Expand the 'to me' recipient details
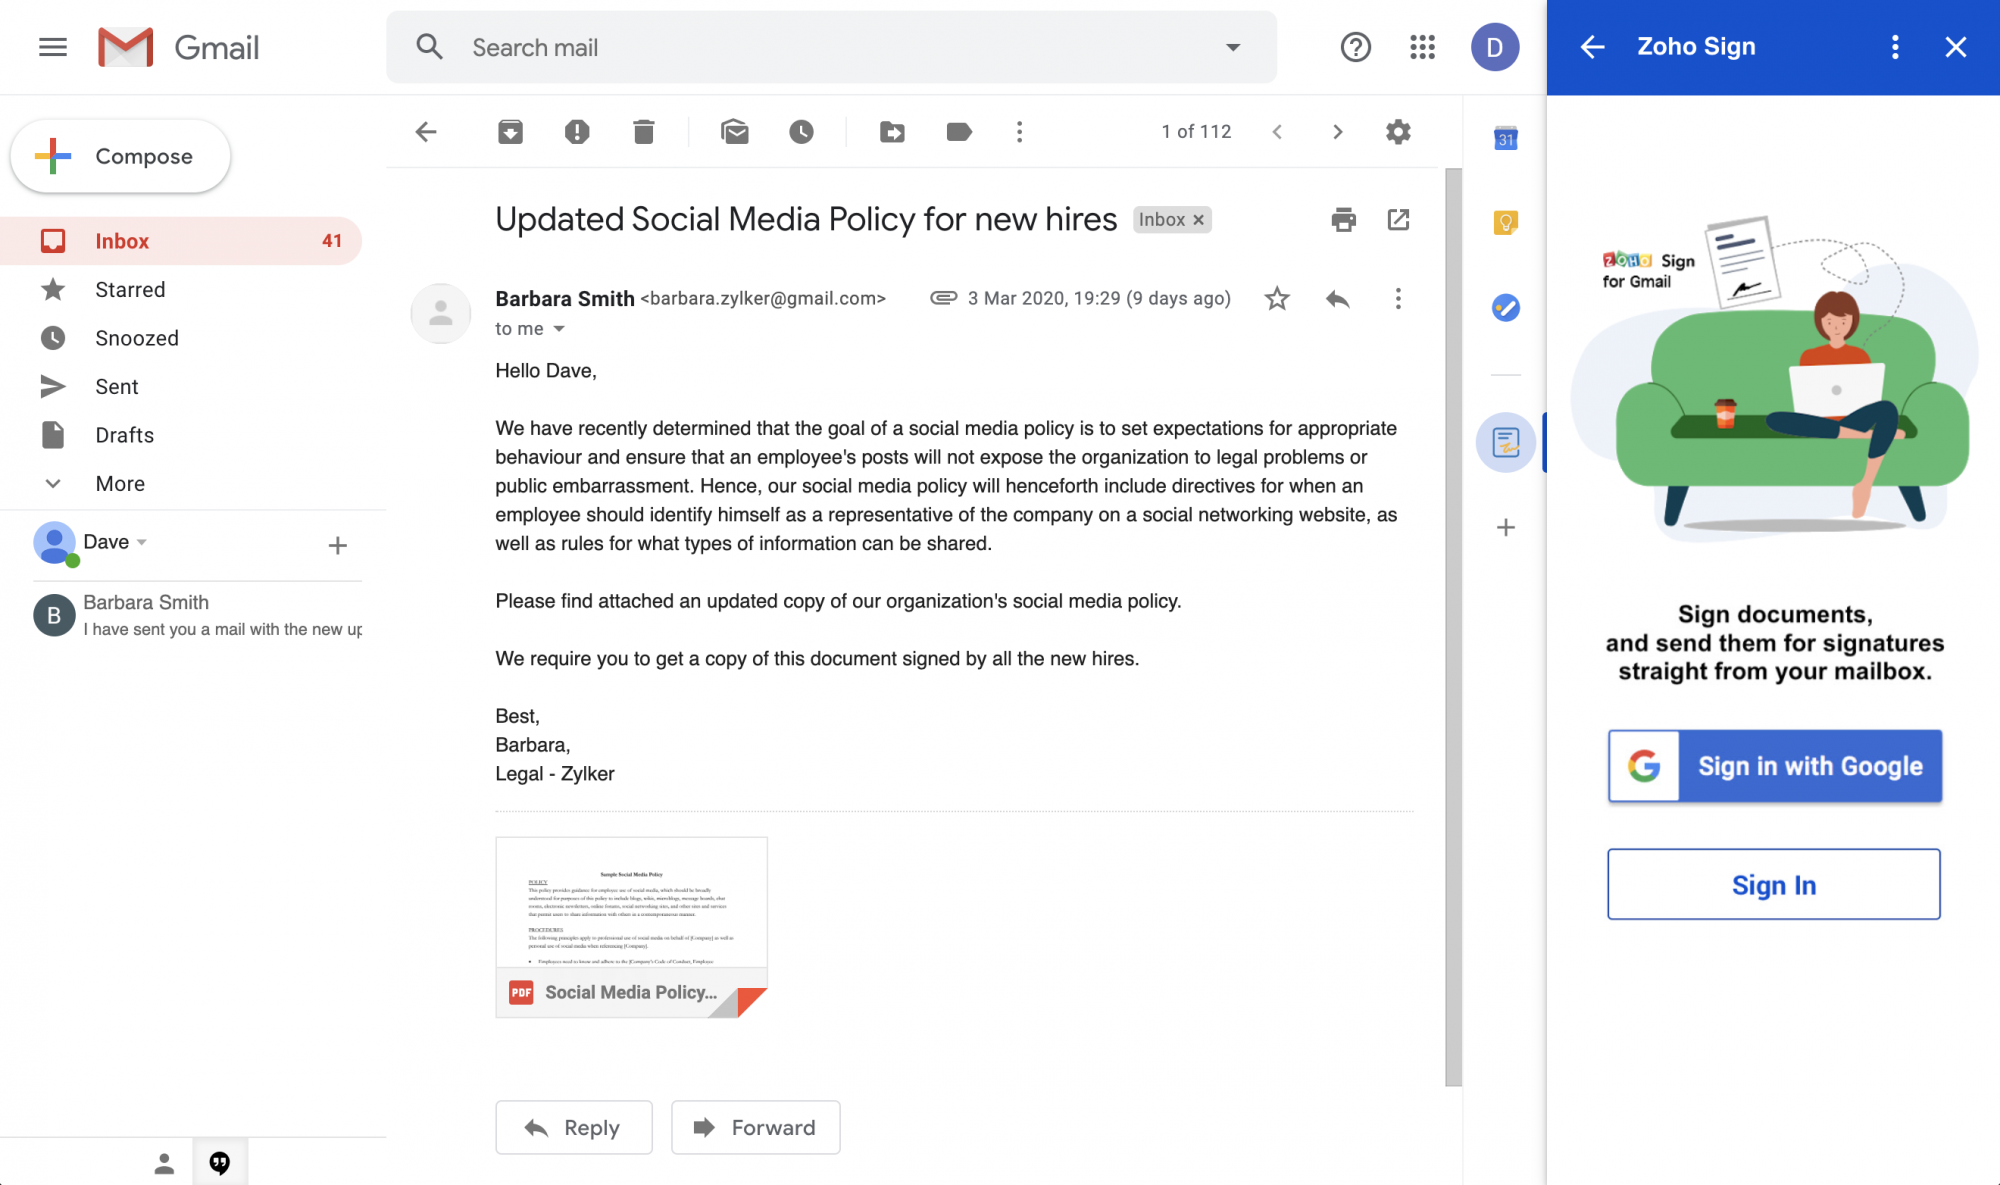 coord(559,329)
